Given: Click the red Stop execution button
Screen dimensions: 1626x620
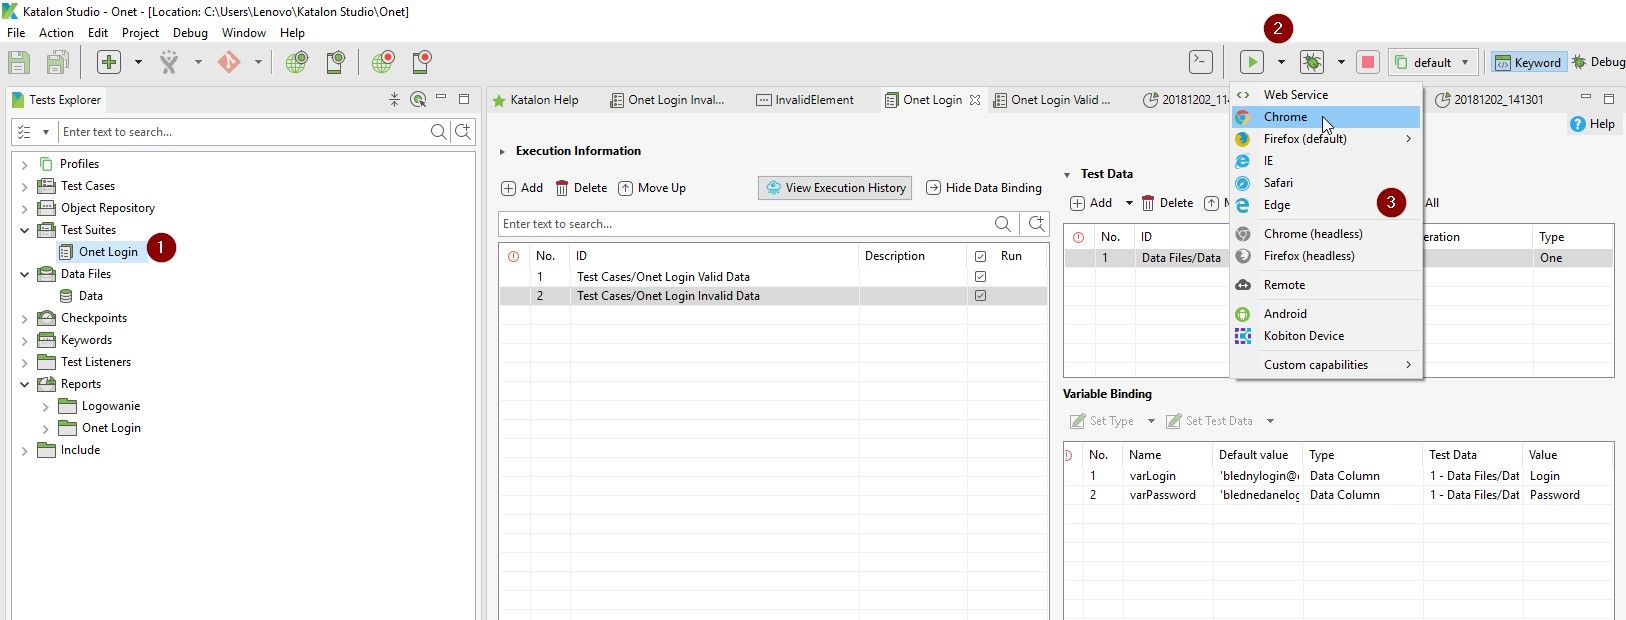Looking at the screenshot, I should [1367, 62].
